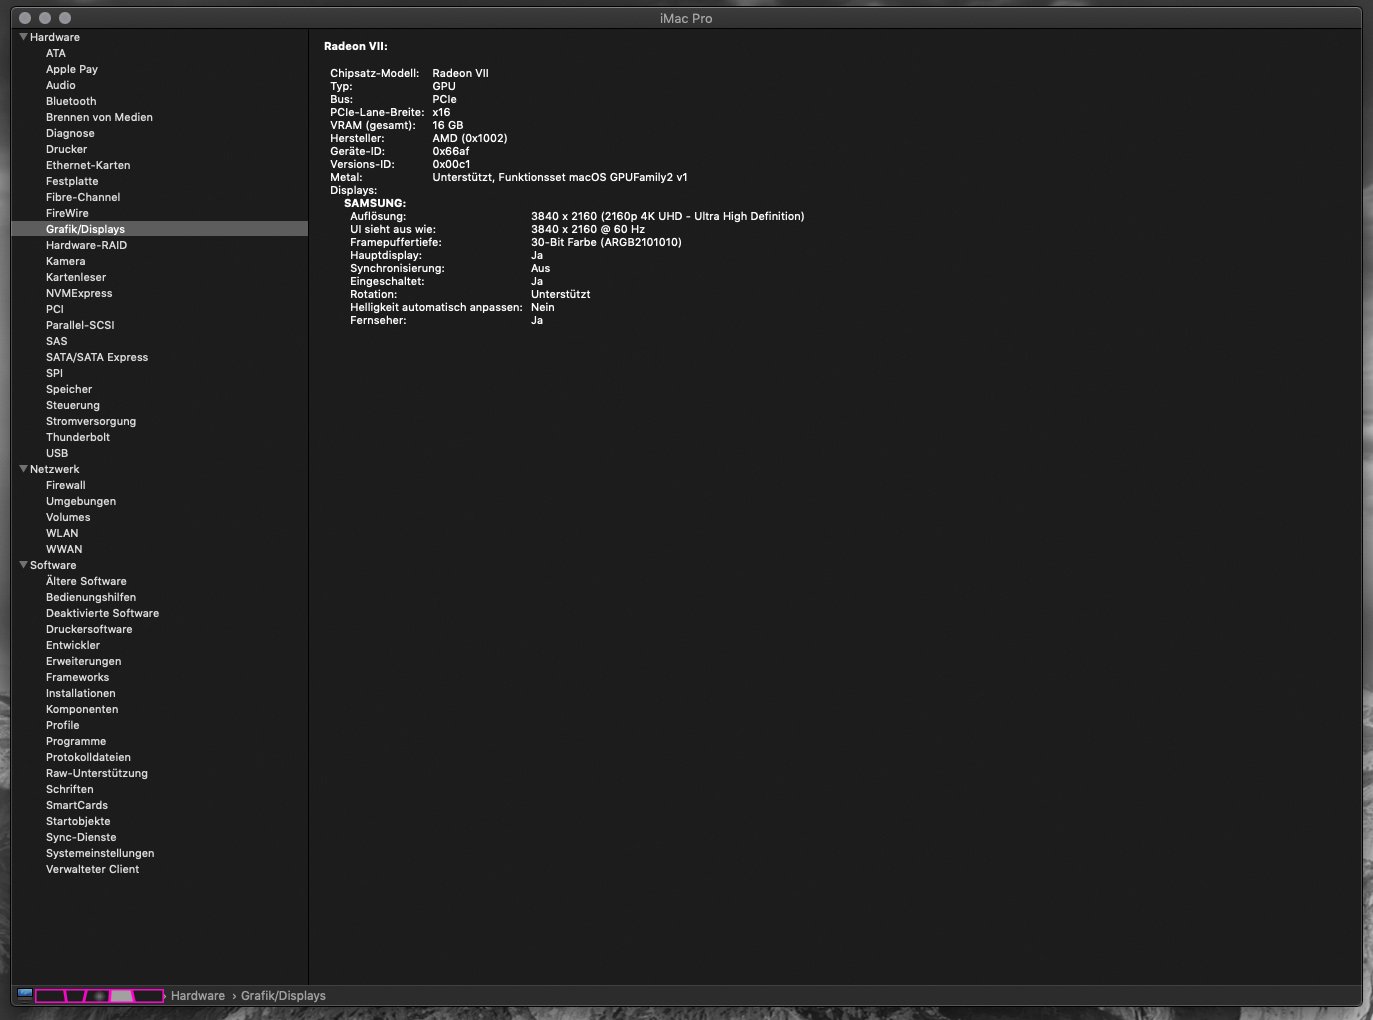Select Firewall under Netzwerk
The width and height of the screenshot is (1373, 1020).
66,485
